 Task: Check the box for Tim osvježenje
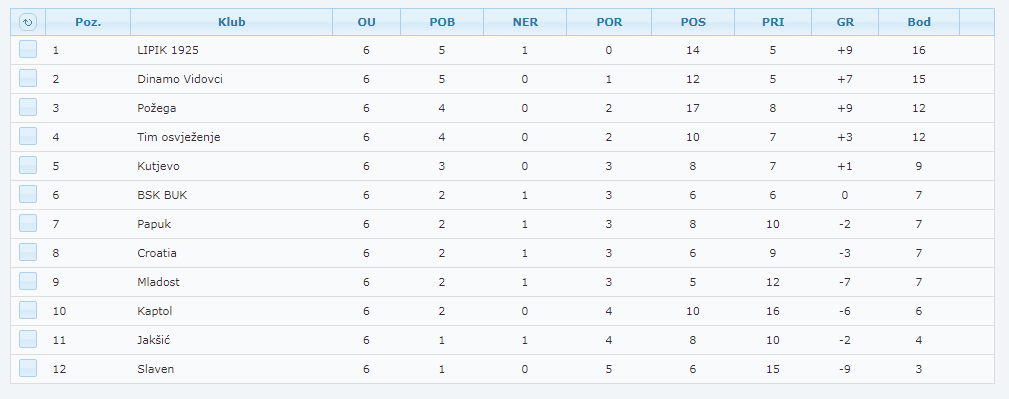[x=28, y=136]
